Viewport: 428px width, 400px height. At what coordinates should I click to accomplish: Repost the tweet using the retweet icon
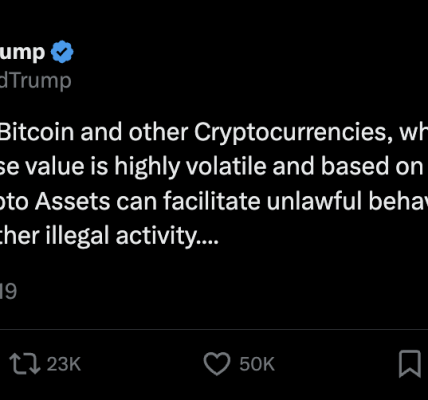tap(25, 363)
